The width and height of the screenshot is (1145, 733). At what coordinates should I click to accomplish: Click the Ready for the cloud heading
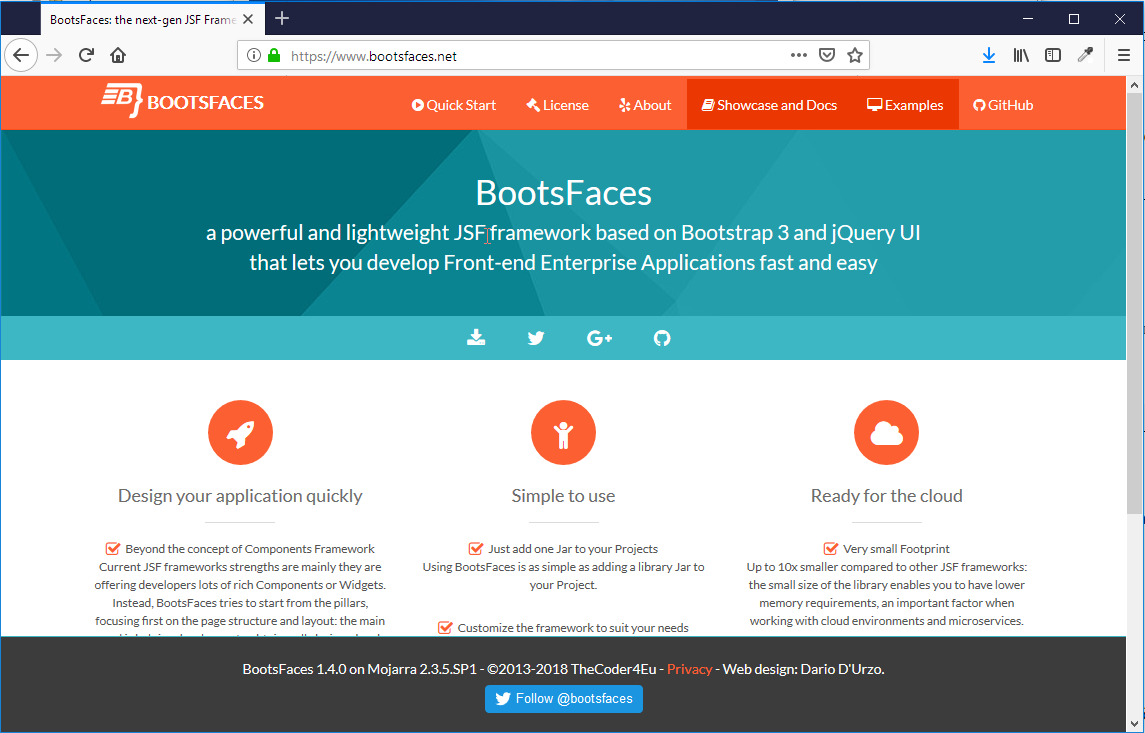point(886,496)
